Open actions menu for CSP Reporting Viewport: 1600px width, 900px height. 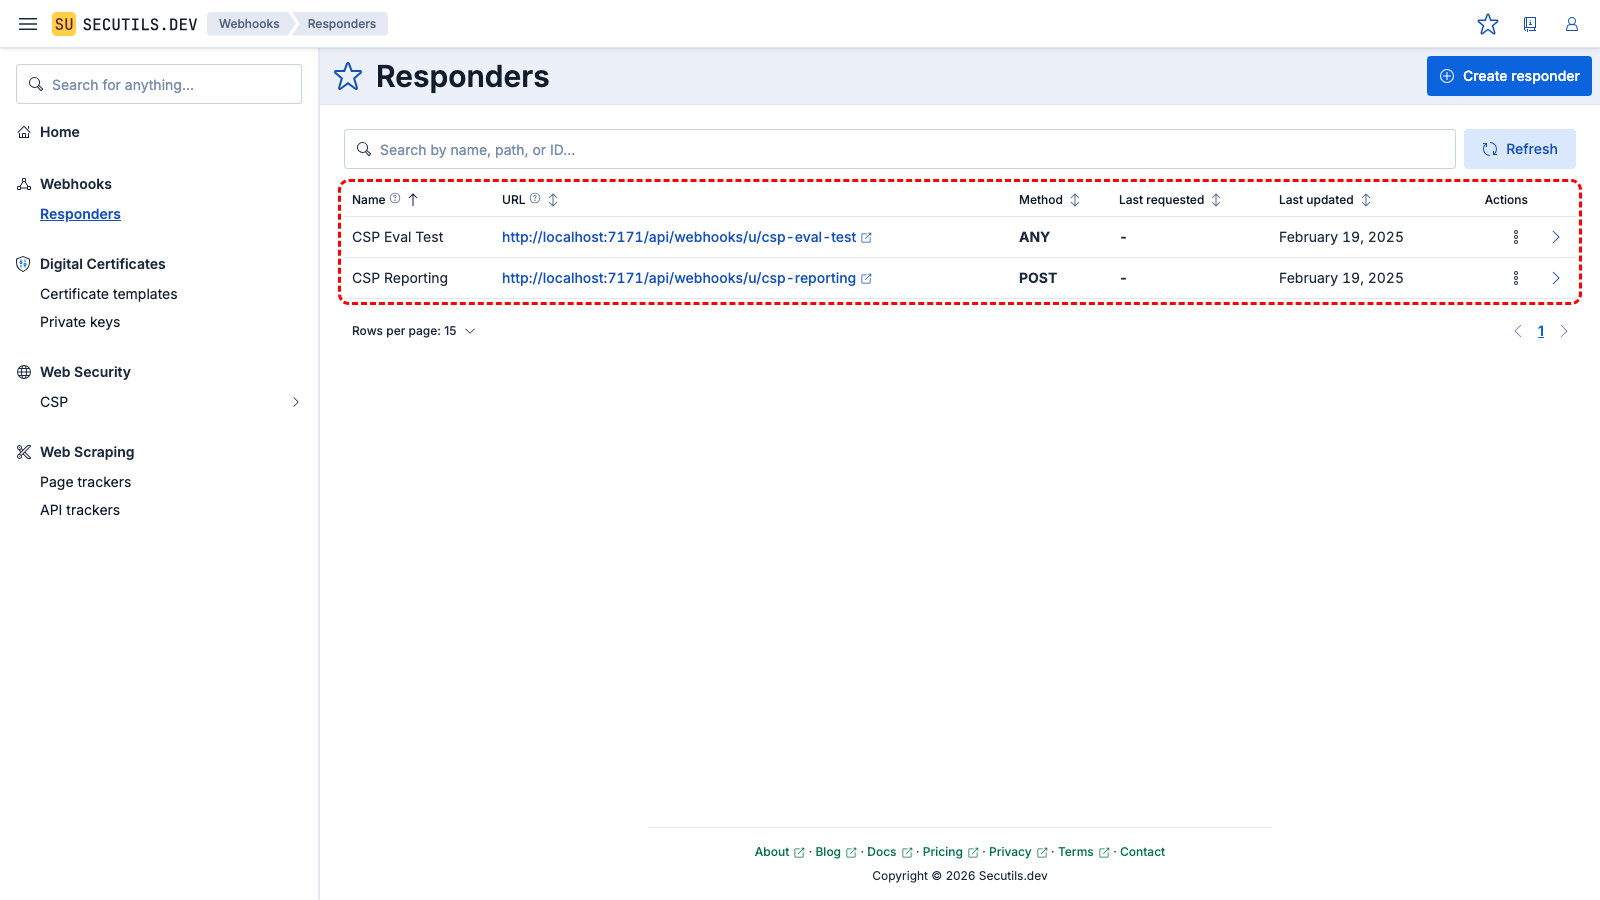click(x=1516, y=278)
